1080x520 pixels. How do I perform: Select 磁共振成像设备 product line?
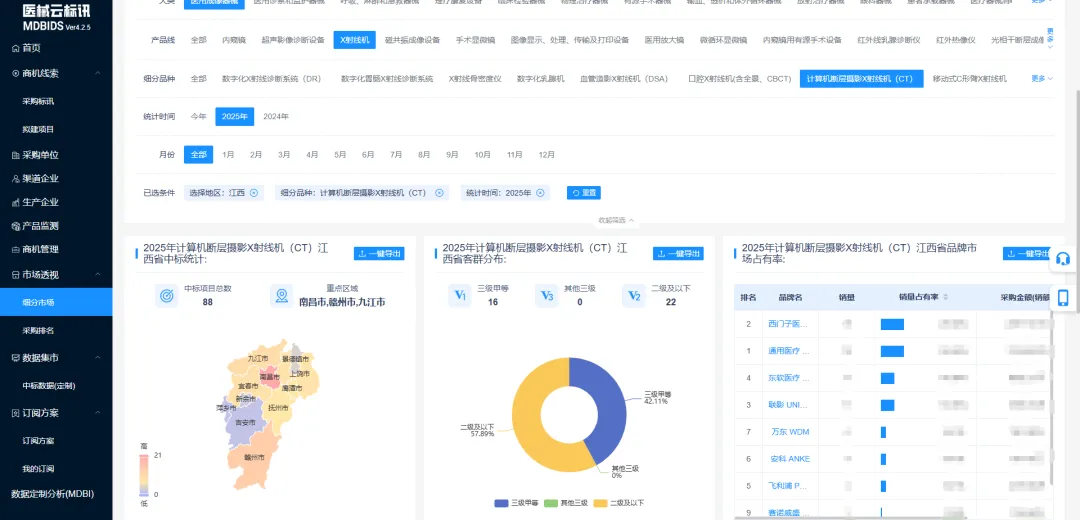[413, 40]
